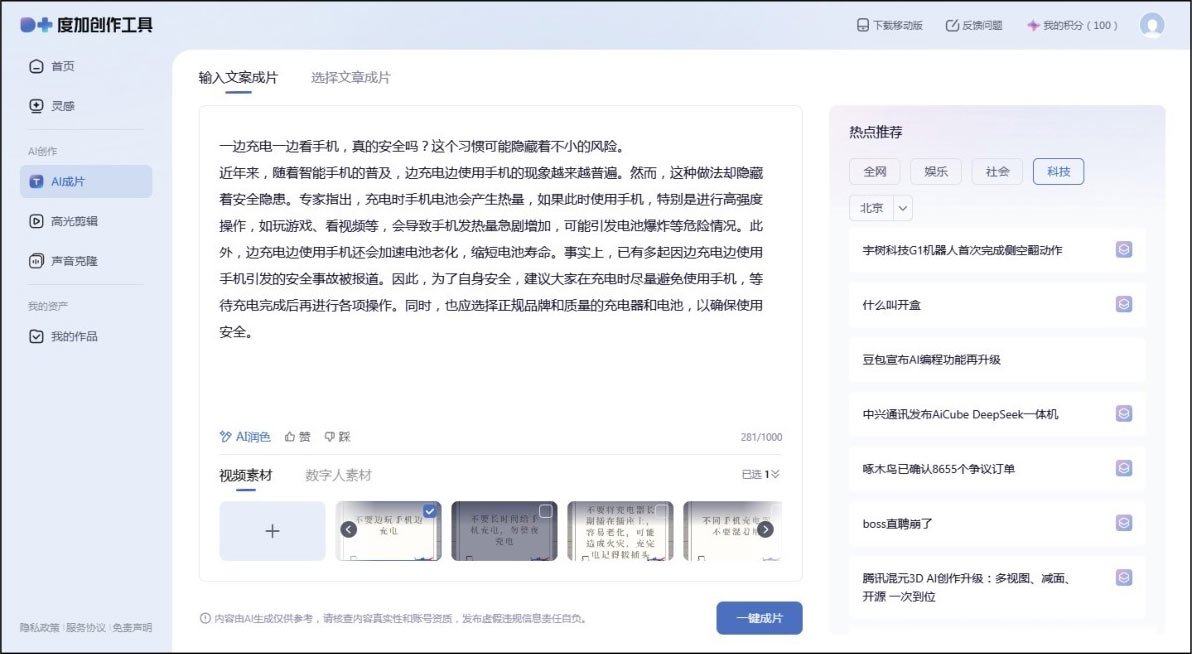This screenshot has width=1192, height=654.
Task: Click the thumbs-up 赞 icon
Action: coord(291,437)
